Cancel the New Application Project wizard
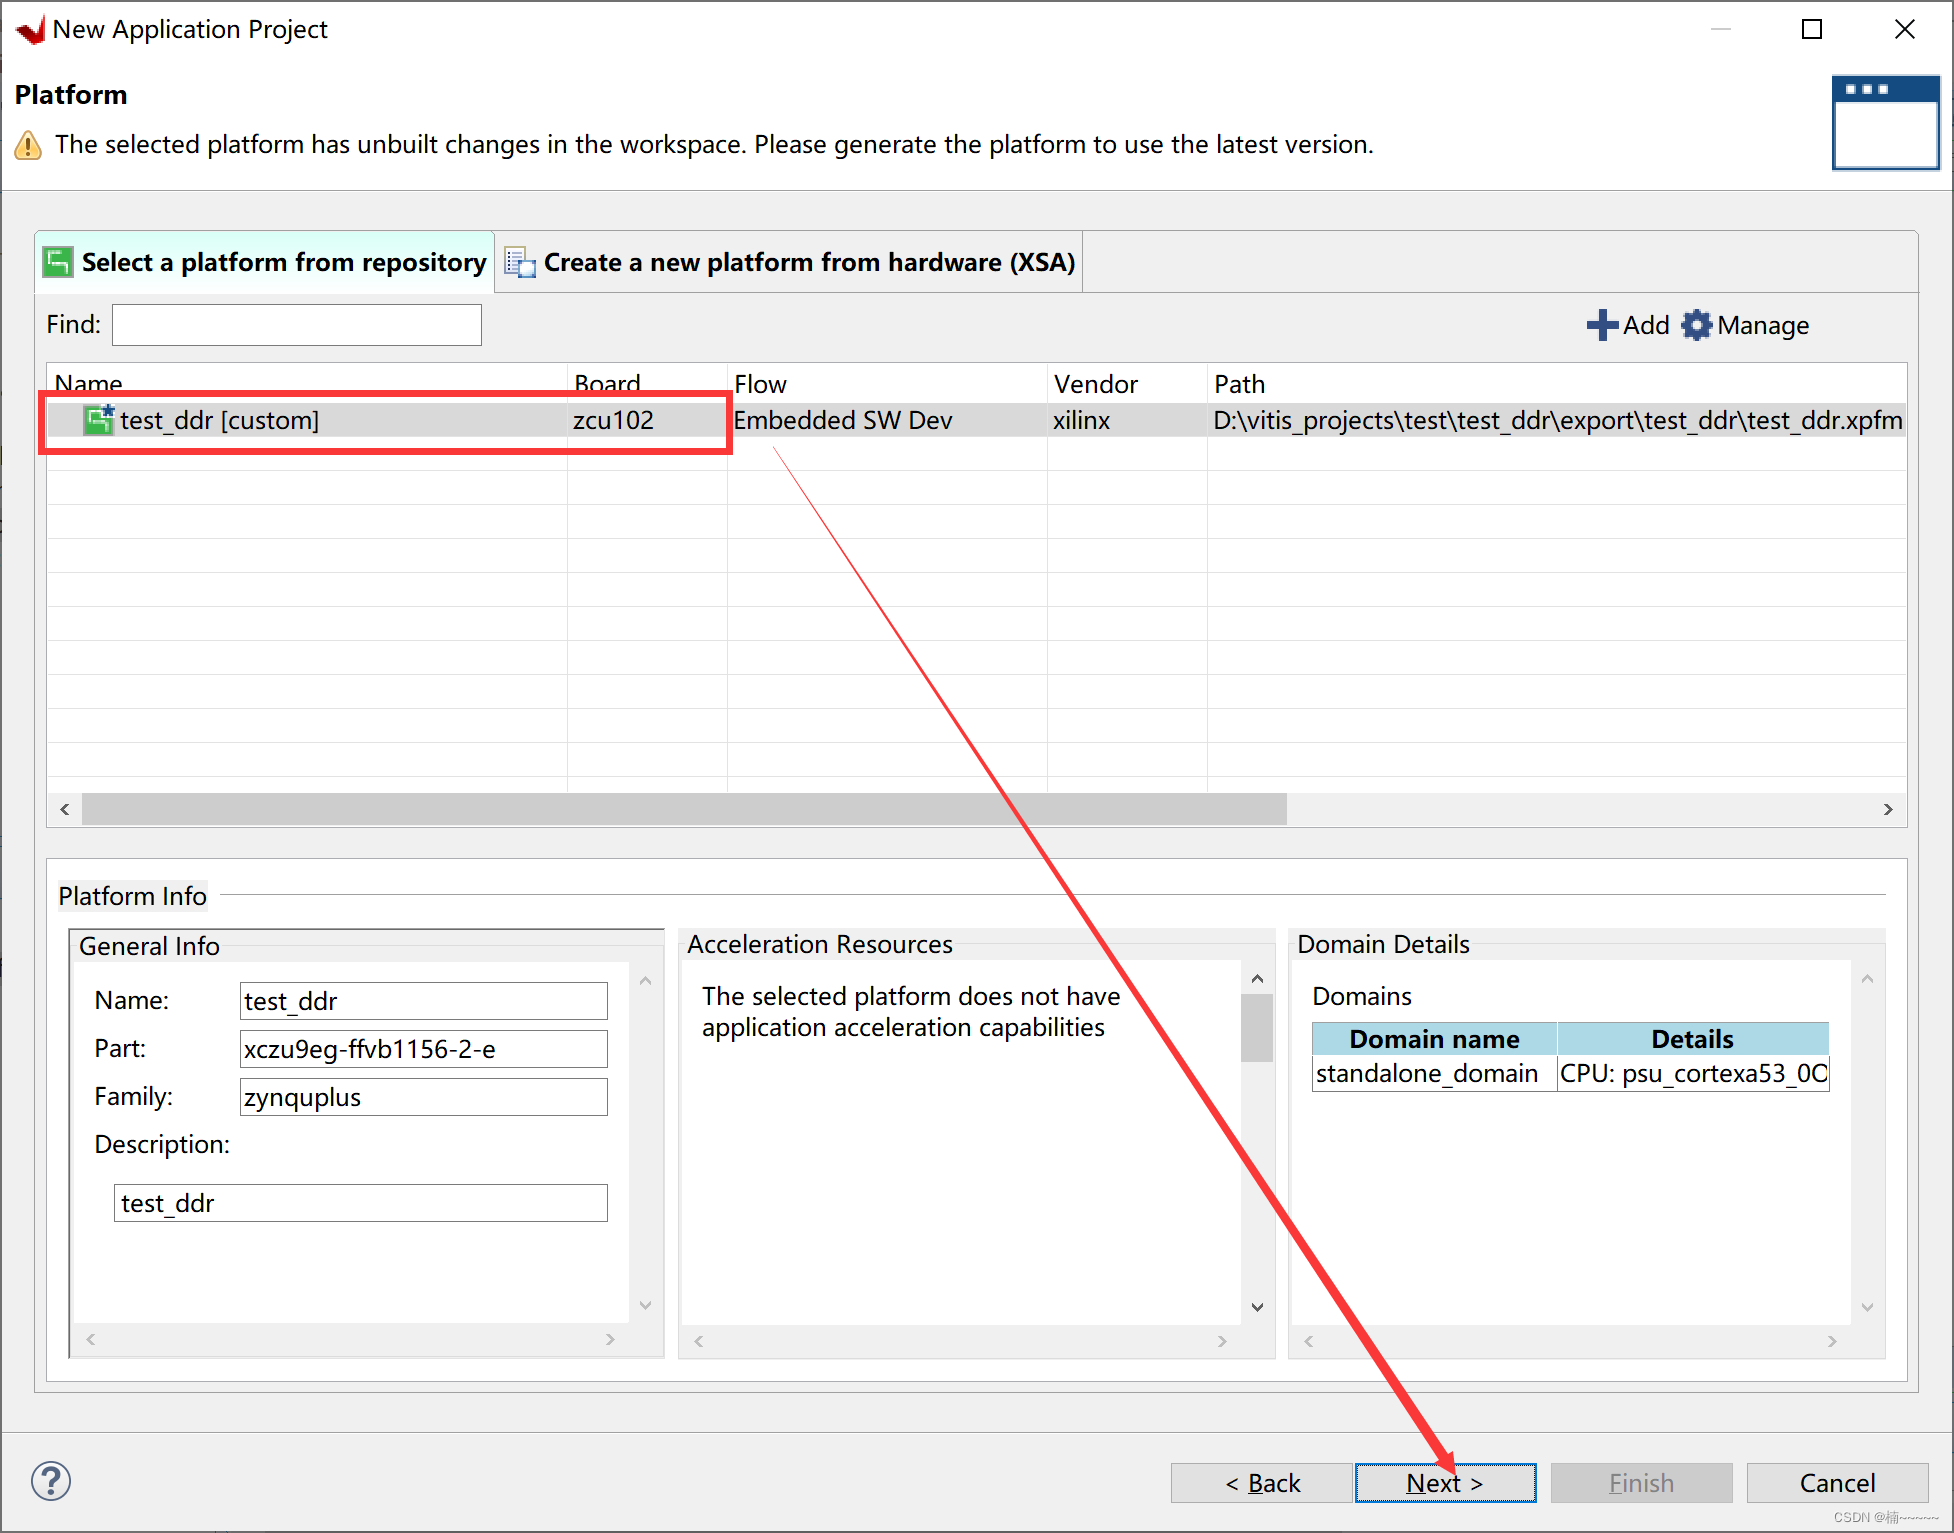Image resolution: width=1954 pixels, height=1533 pixels. click(1836, 1483)
